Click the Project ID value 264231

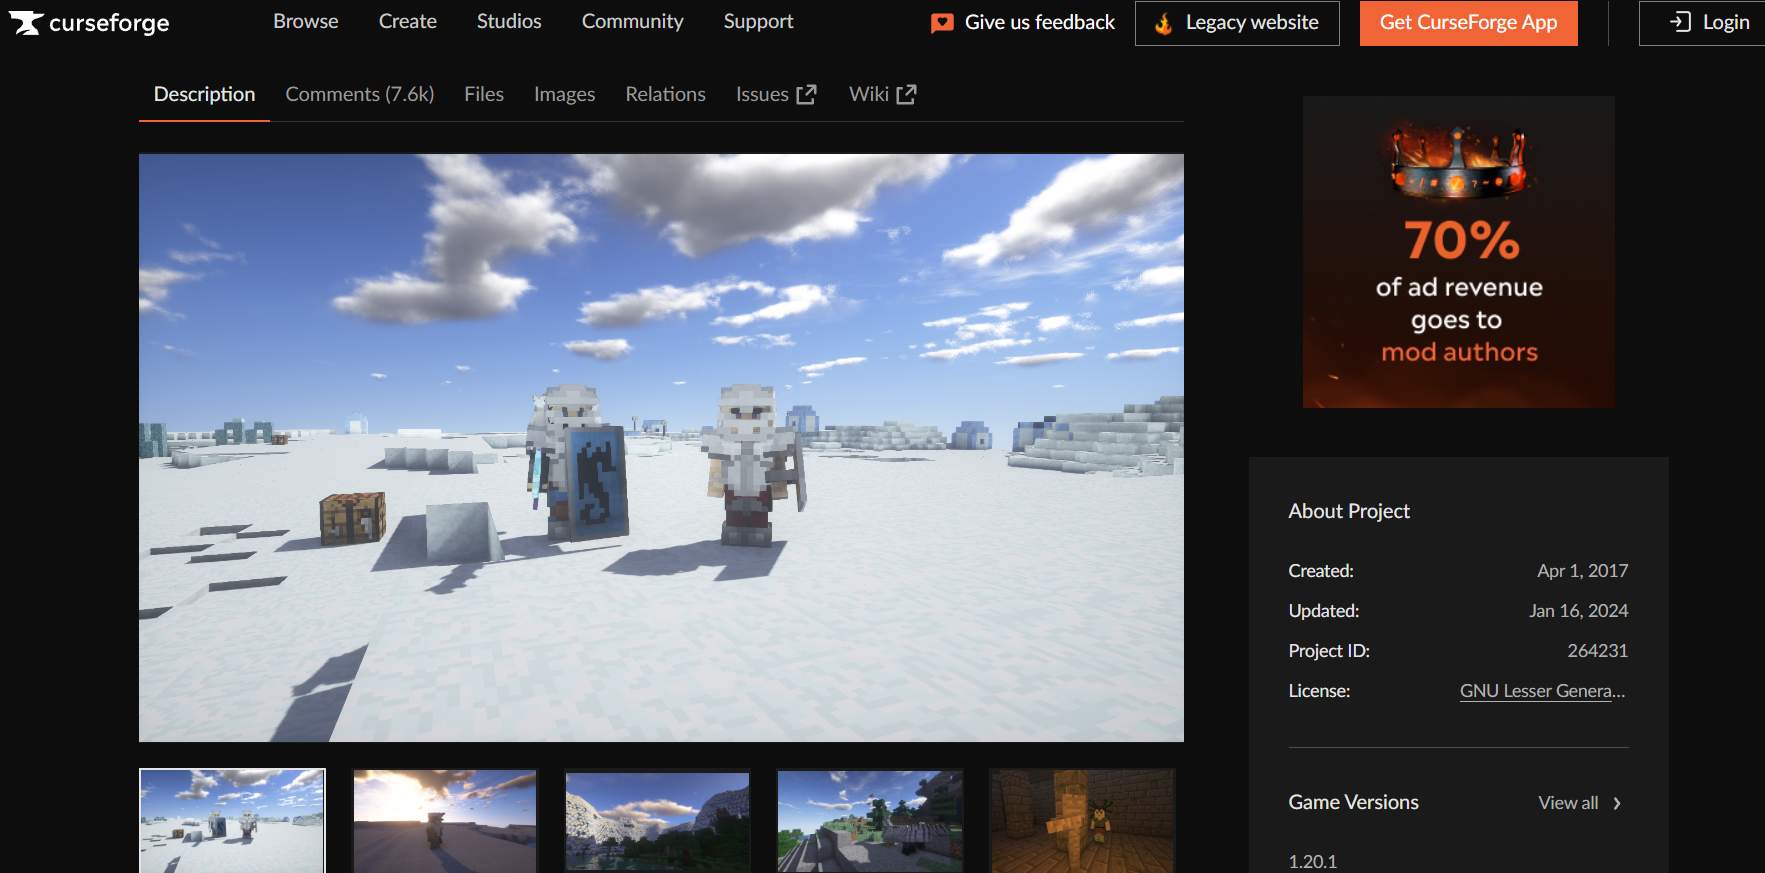1597,651
